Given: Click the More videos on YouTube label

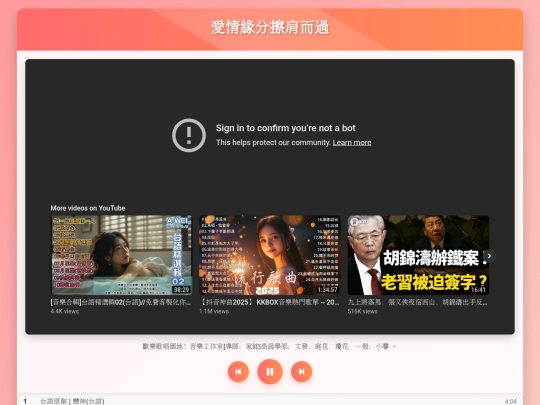Looking at the screenshot, I should 88,208.
